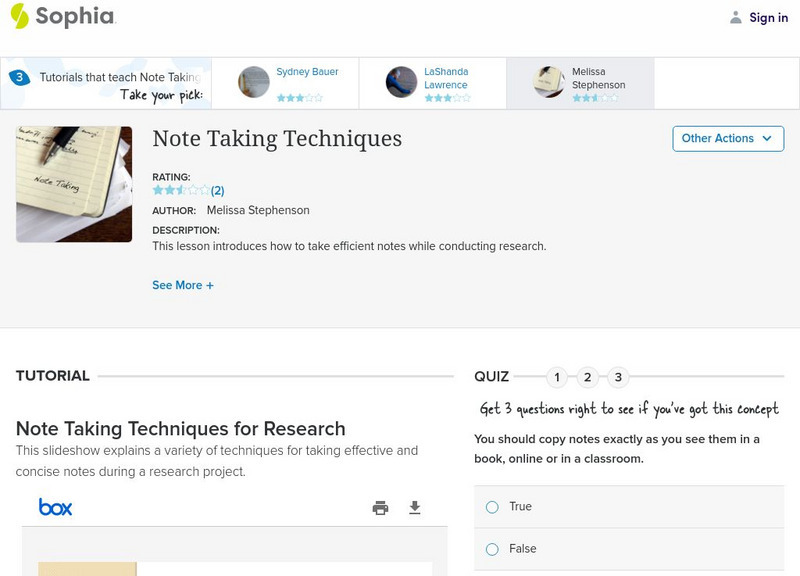The height and width of the screenshot is (576, 800).
Task: Click Melissa Stephenson's avatar image
Action: coord(549,82)
